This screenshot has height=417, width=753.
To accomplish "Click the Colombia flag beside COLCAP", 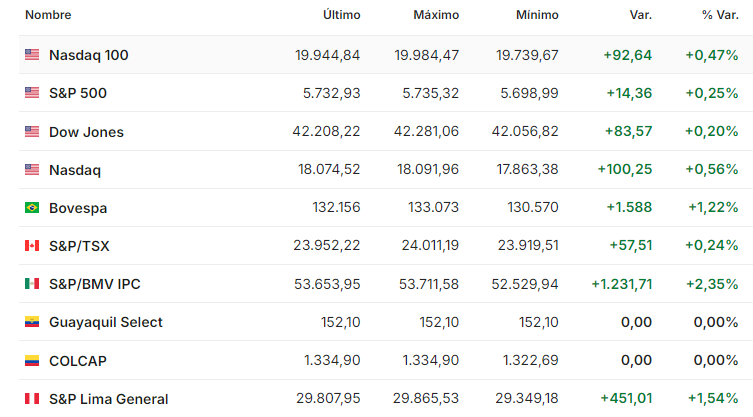I will (32, 360).
